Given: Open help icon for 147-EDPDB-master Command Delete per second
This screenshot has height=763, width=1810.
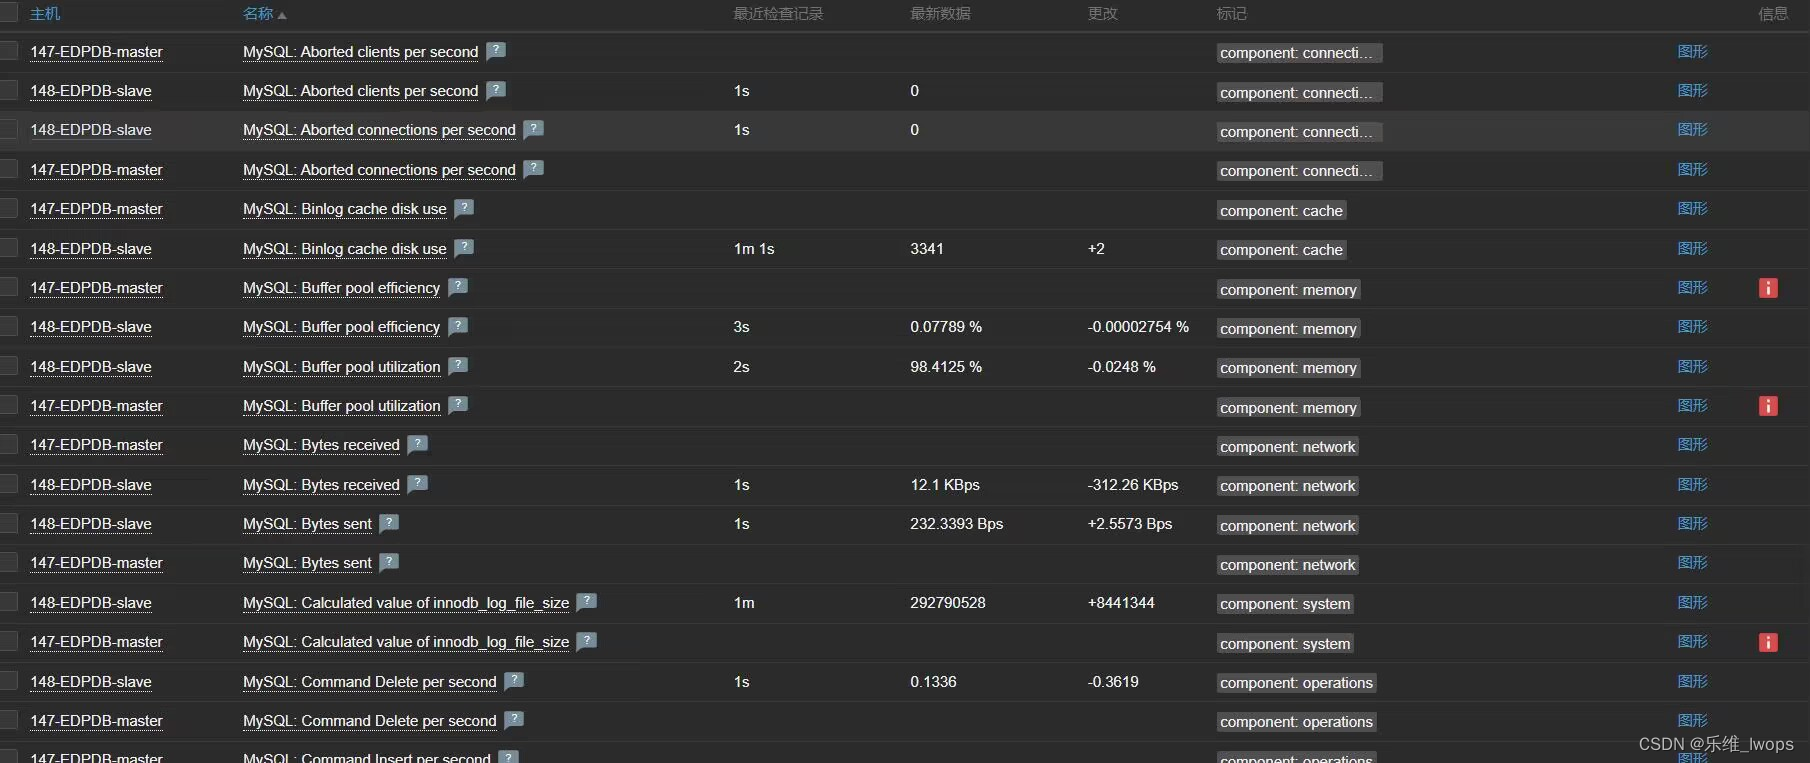Looking at the screenshot, I should click(514, 720).
